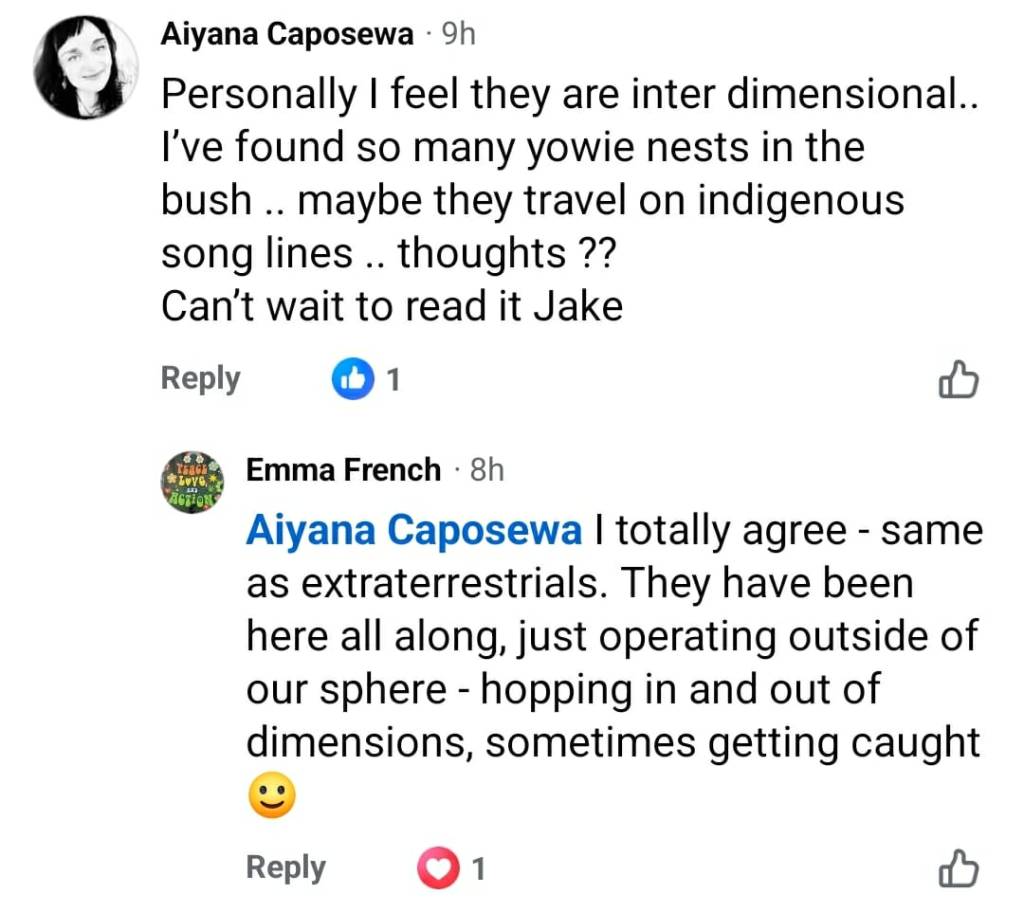Reply to Aiyana Caposewa's comment
The image size is (1024, 912).
click(x=201, y=379)
